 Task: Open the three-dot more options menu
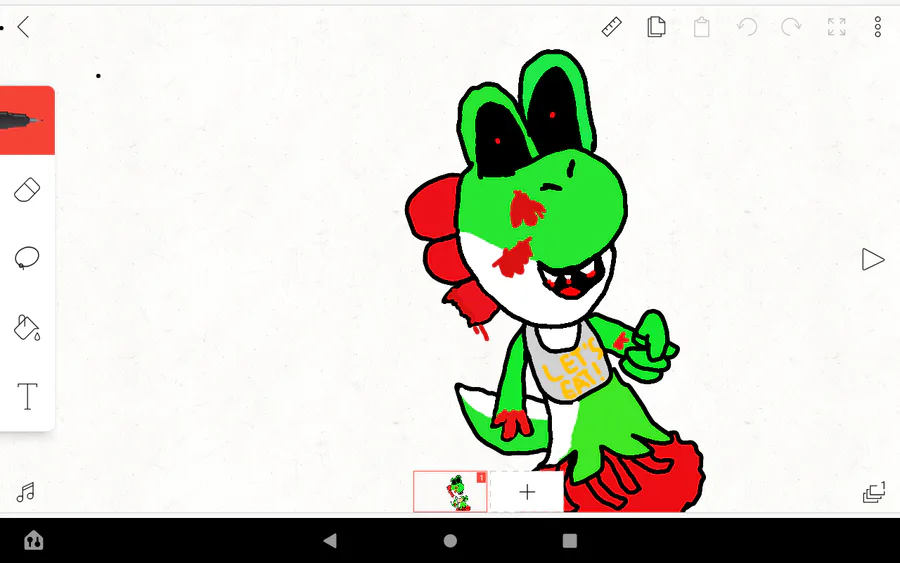878,27
